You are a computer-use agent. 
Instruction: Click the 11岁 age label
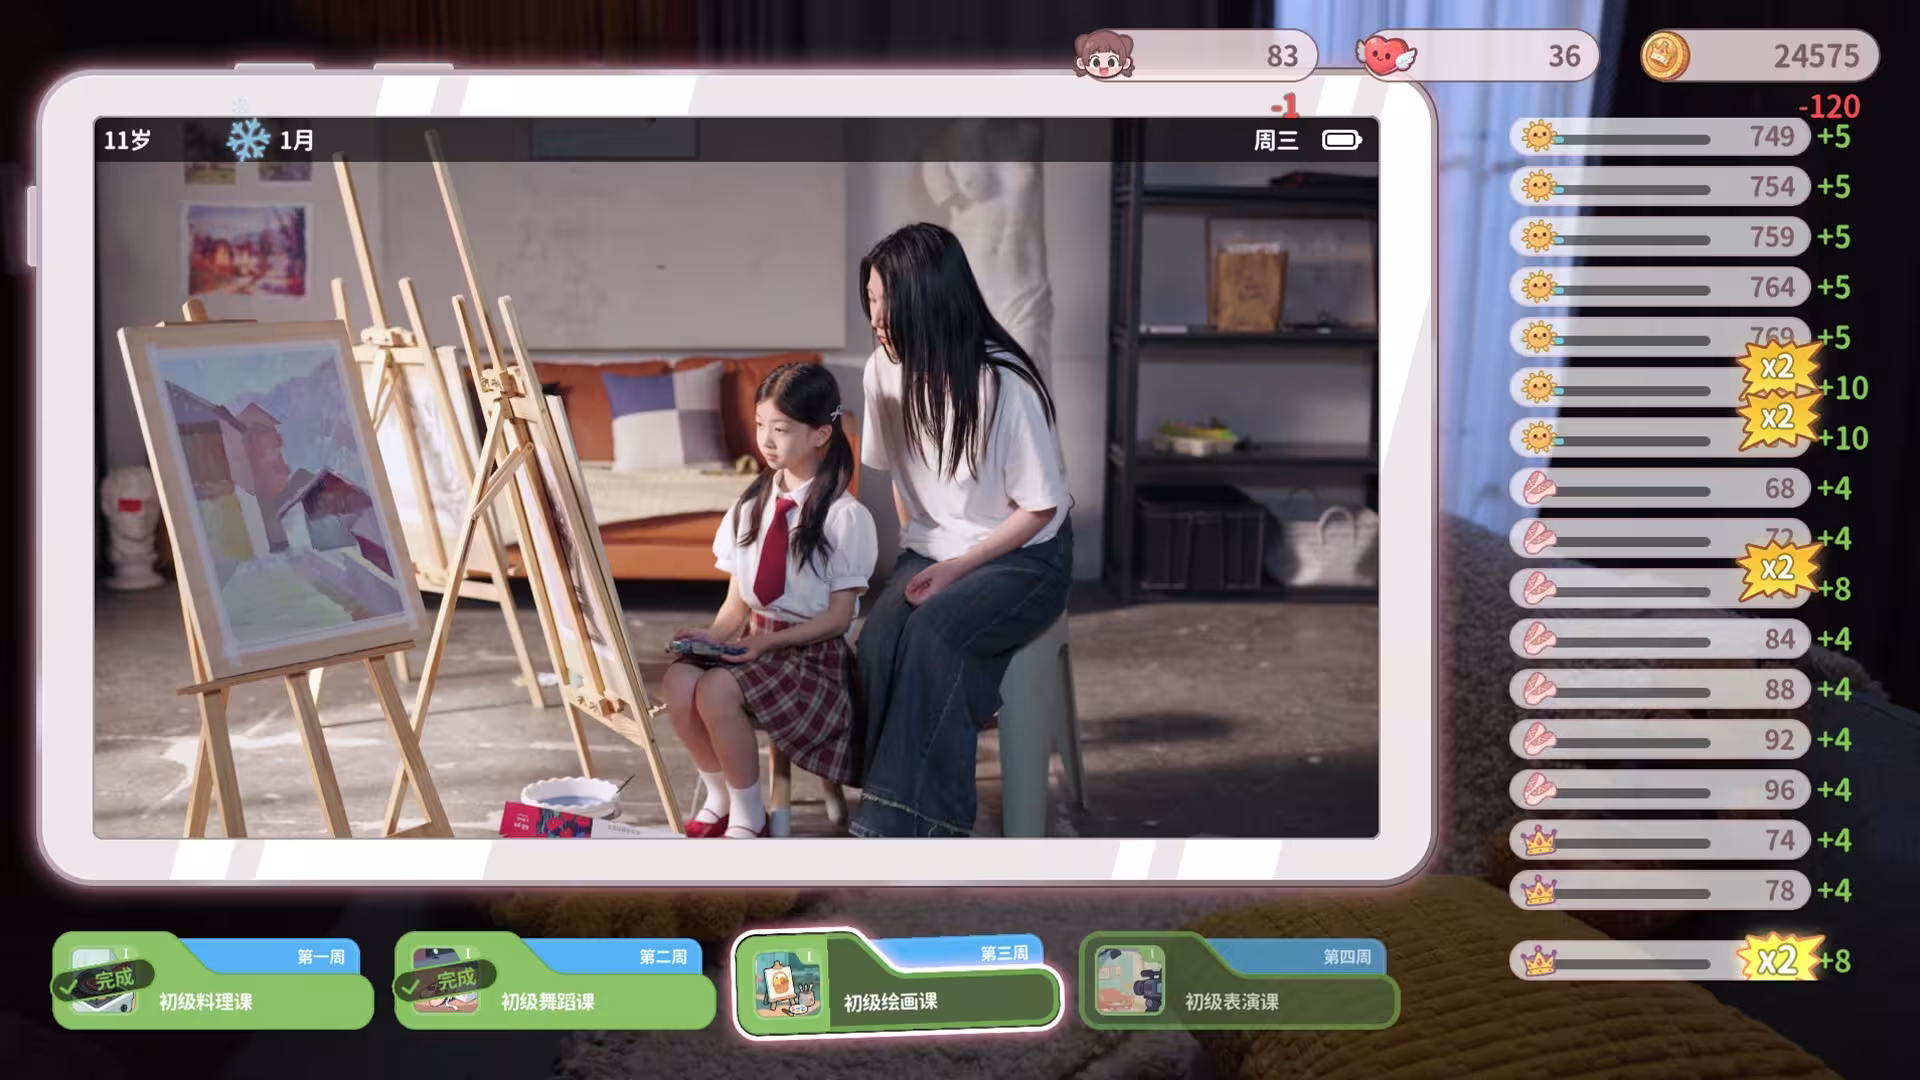click(x=127, y=140)
